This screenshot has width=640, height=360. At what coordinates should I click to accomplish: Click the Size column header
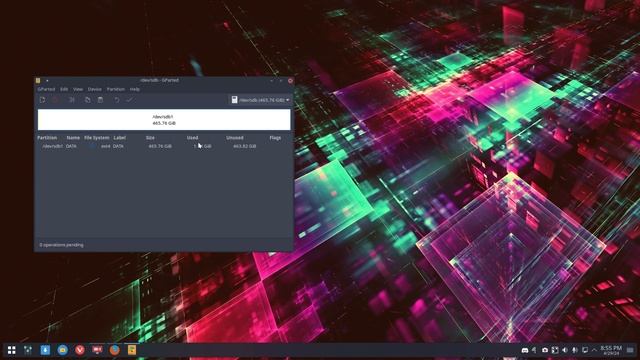(150, 138)
